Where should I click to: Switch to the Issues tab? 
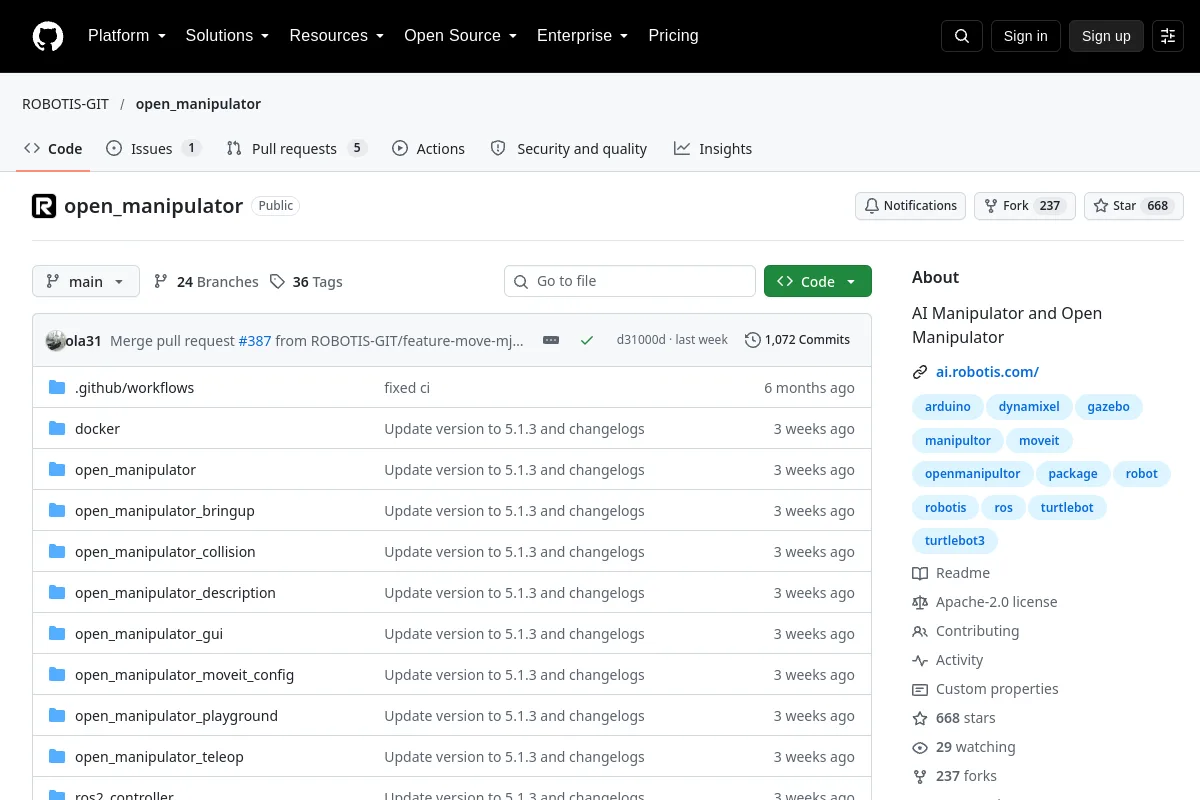click(x=154, y=149)
